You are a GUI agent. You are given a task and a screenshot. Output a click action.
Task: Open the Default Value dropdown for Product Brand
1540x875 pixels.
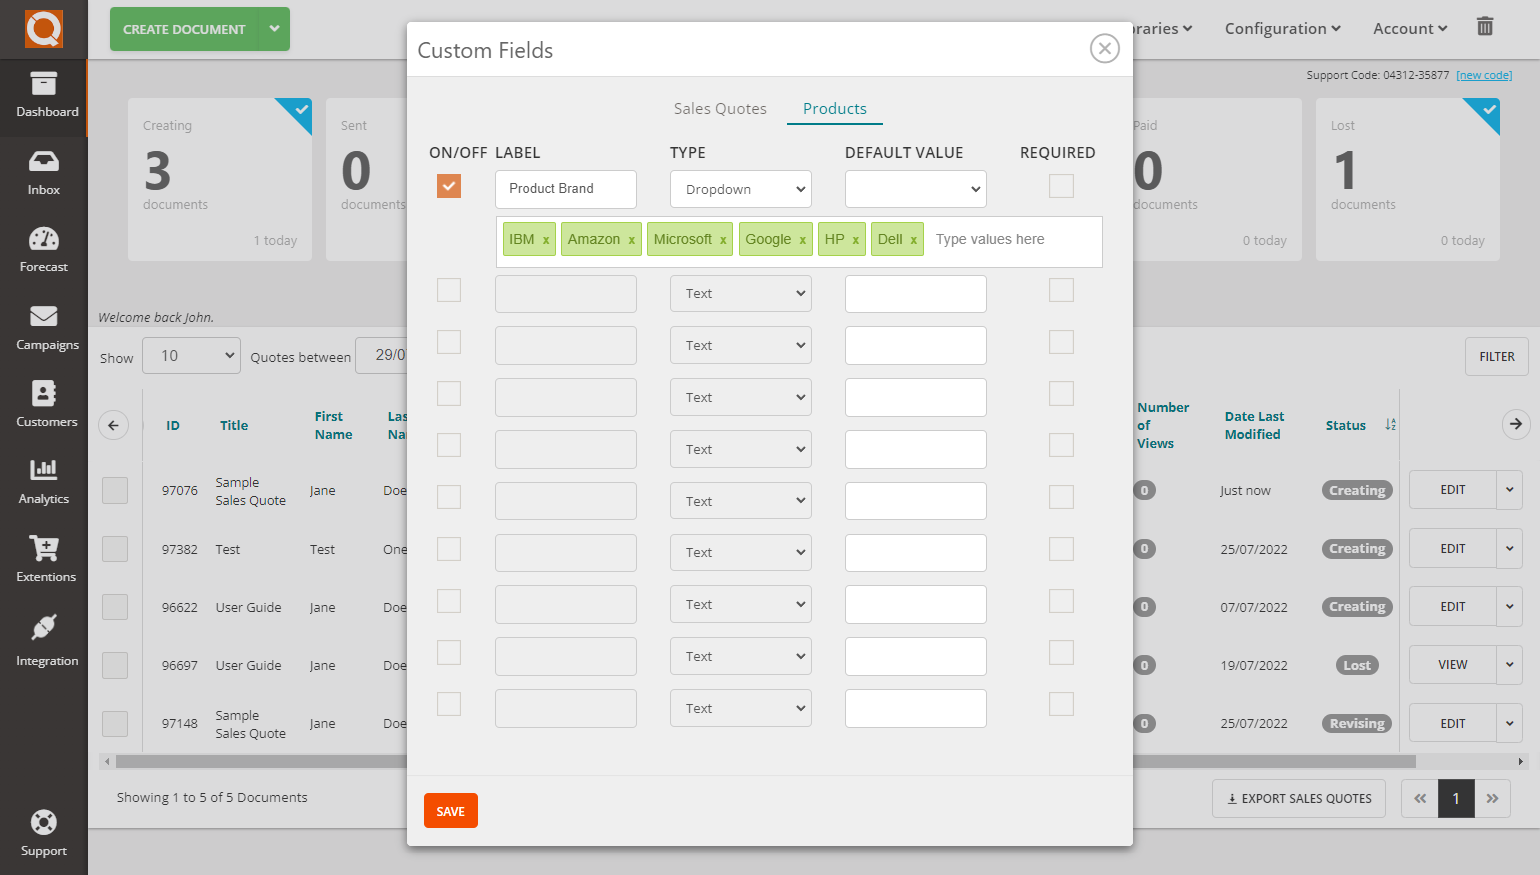click(x=915, y=189)
